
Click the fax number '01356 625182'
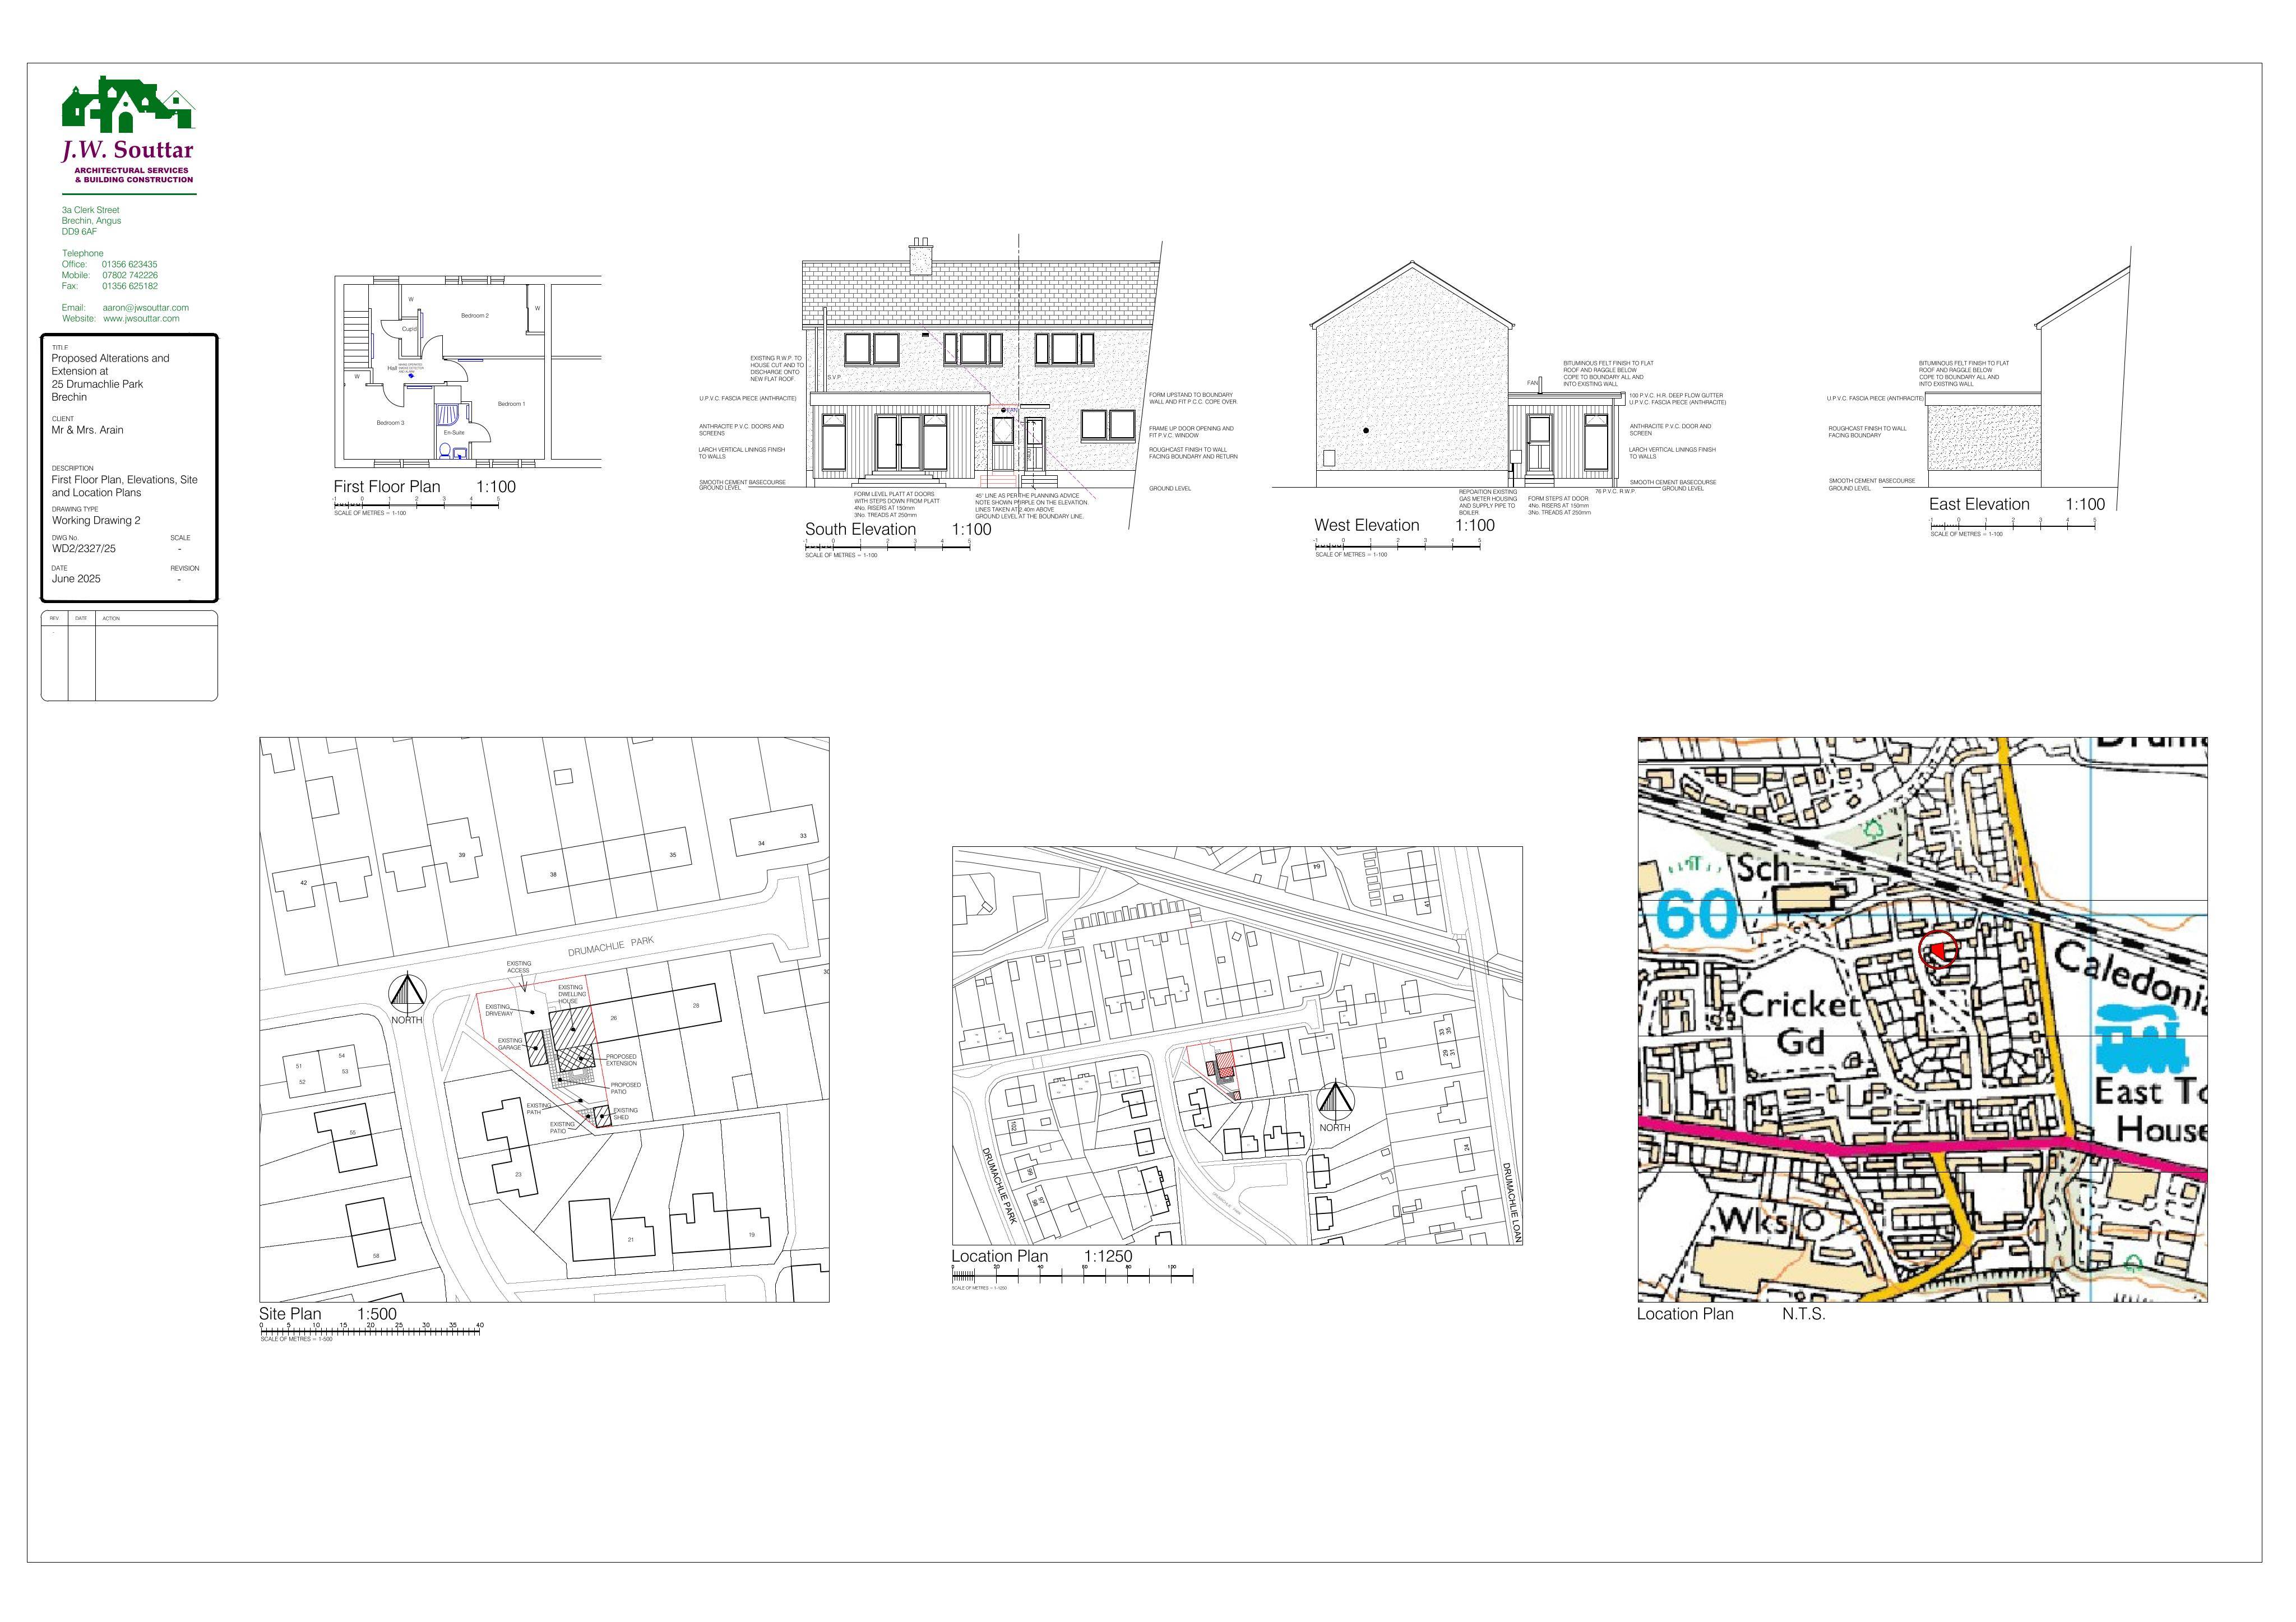[129, 286]
